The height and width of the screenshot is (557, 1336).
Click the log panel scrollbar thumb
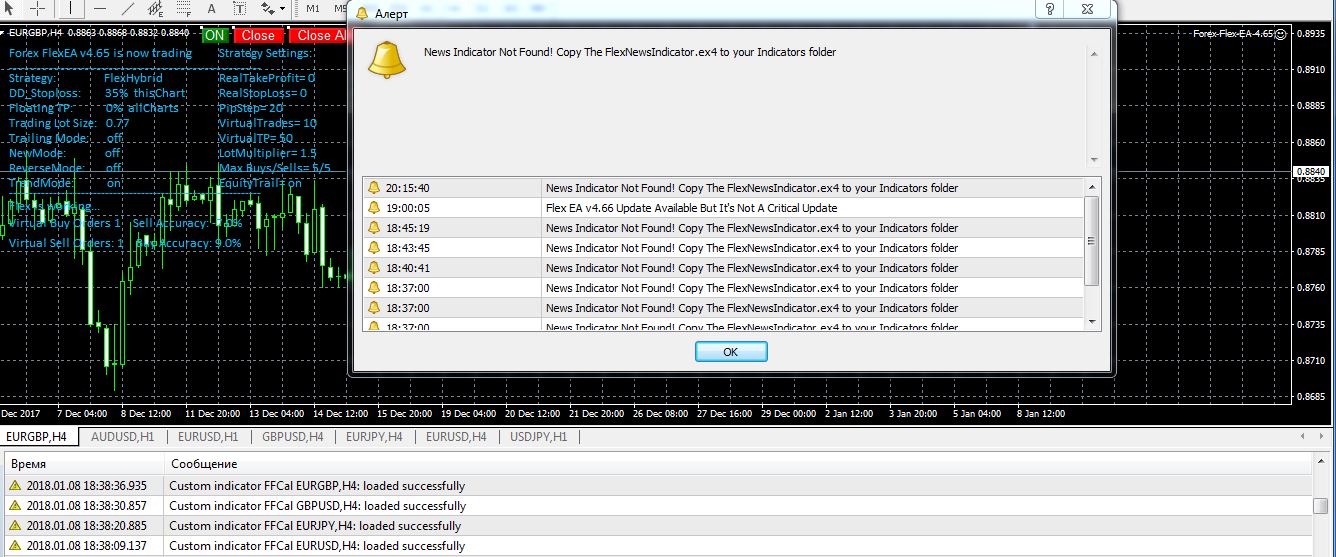pyautogui.click(x=1323, y=505)
